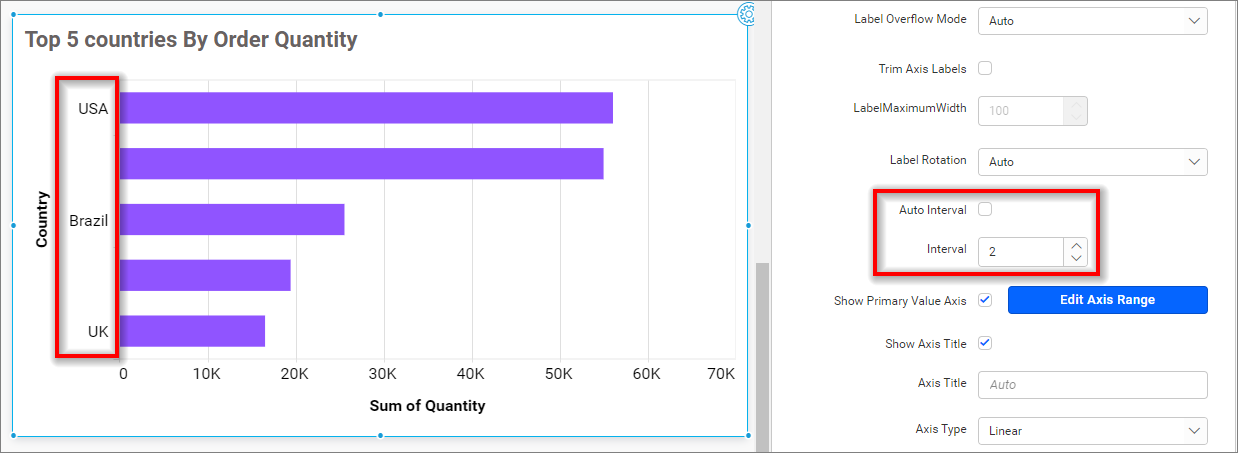1238x453 pixels.
Task: Open the Label Overflow Mode dropdown
Action: (x=1092, y=20)
